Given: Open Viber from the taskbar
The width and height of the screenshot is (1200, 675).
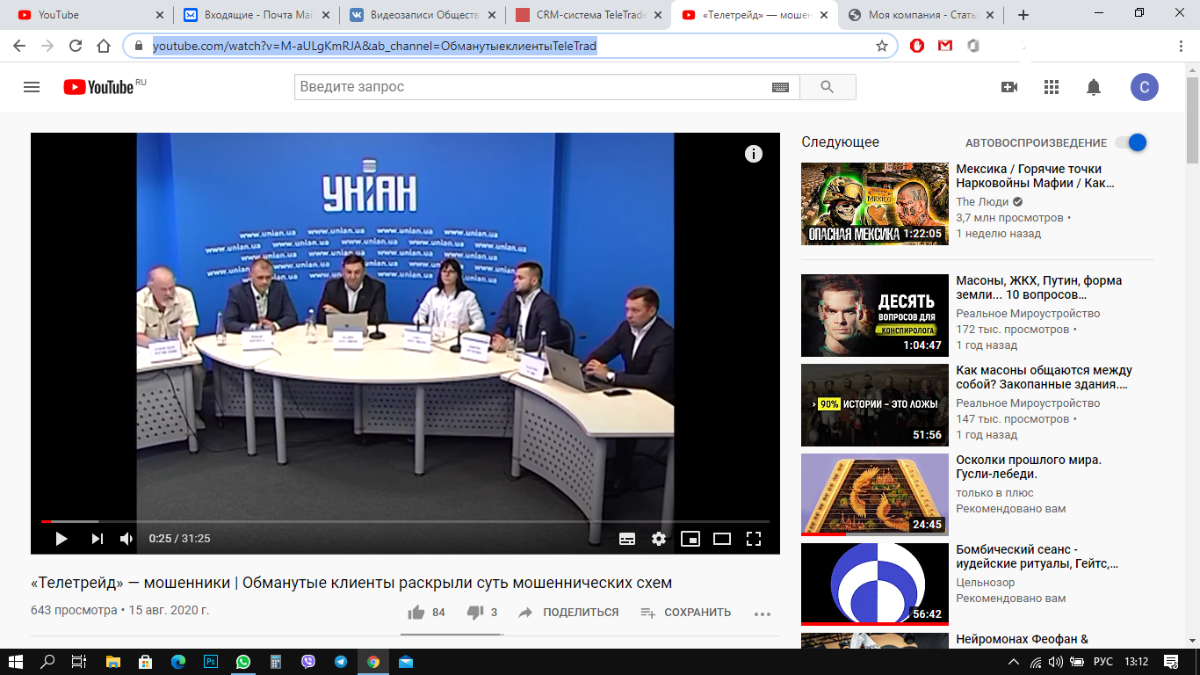Looking at the screenshot, I should point(308,662).
